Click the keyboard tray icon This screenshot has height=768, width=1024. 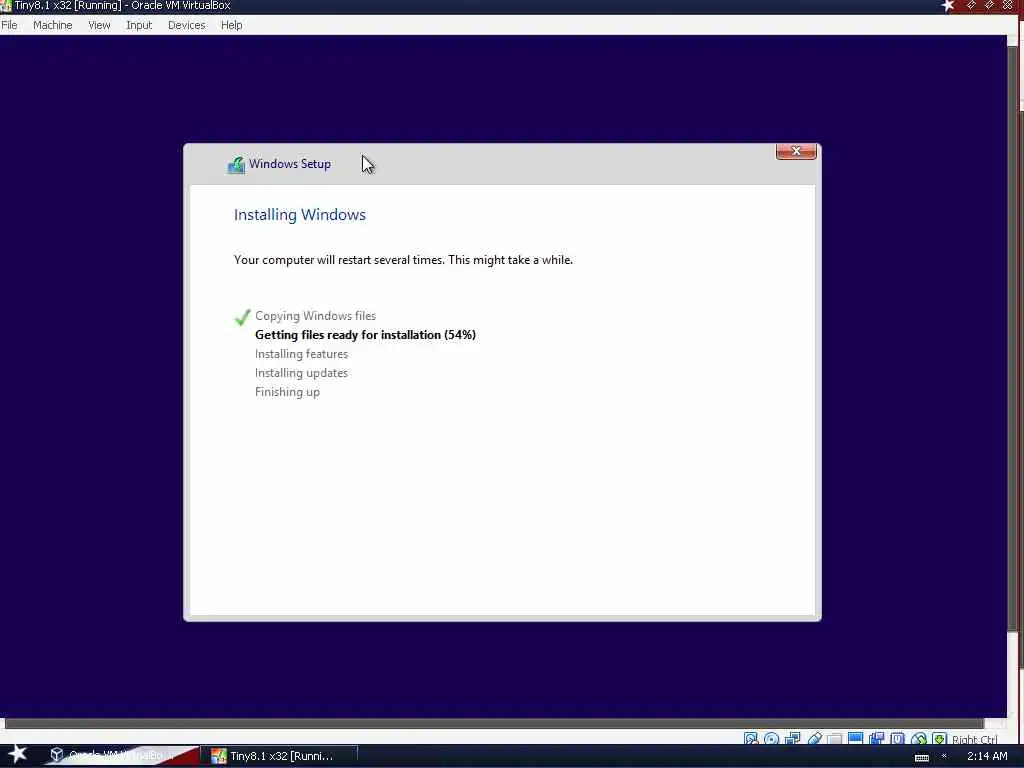[x=921, y=758]
